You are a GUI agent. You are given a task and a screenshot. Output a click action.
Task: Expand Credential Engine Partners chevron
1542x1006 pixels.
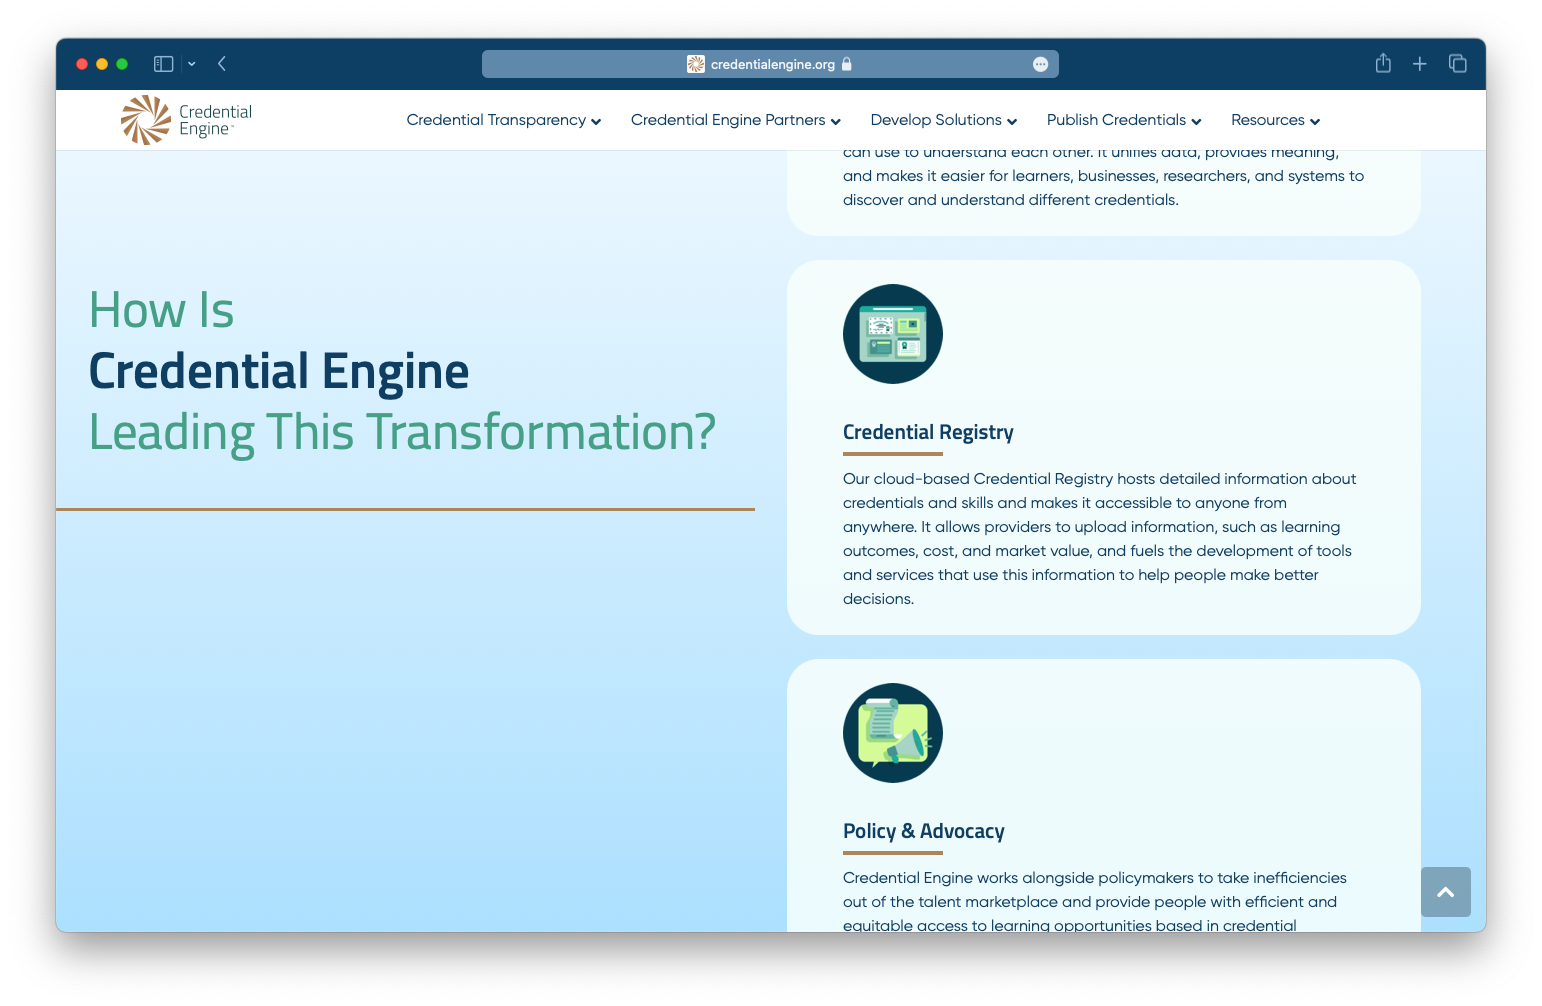pos(836,122)
